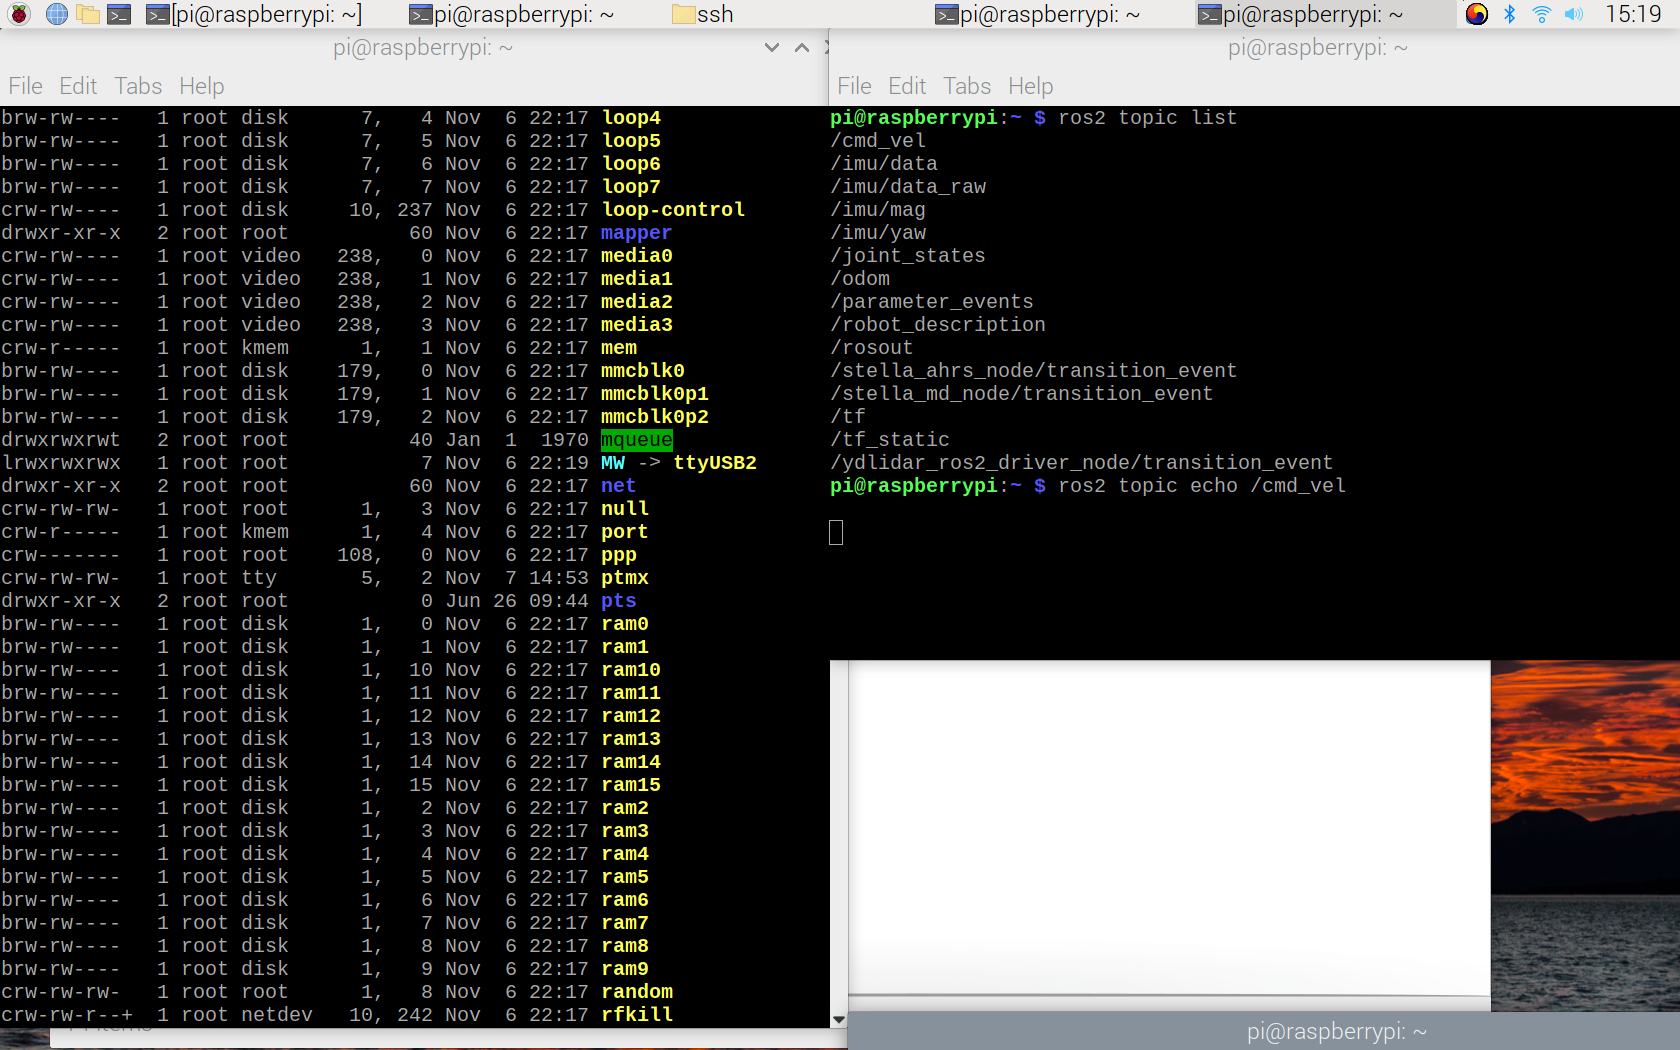Launch a terminal from the panel launcher

pos(119,14)
